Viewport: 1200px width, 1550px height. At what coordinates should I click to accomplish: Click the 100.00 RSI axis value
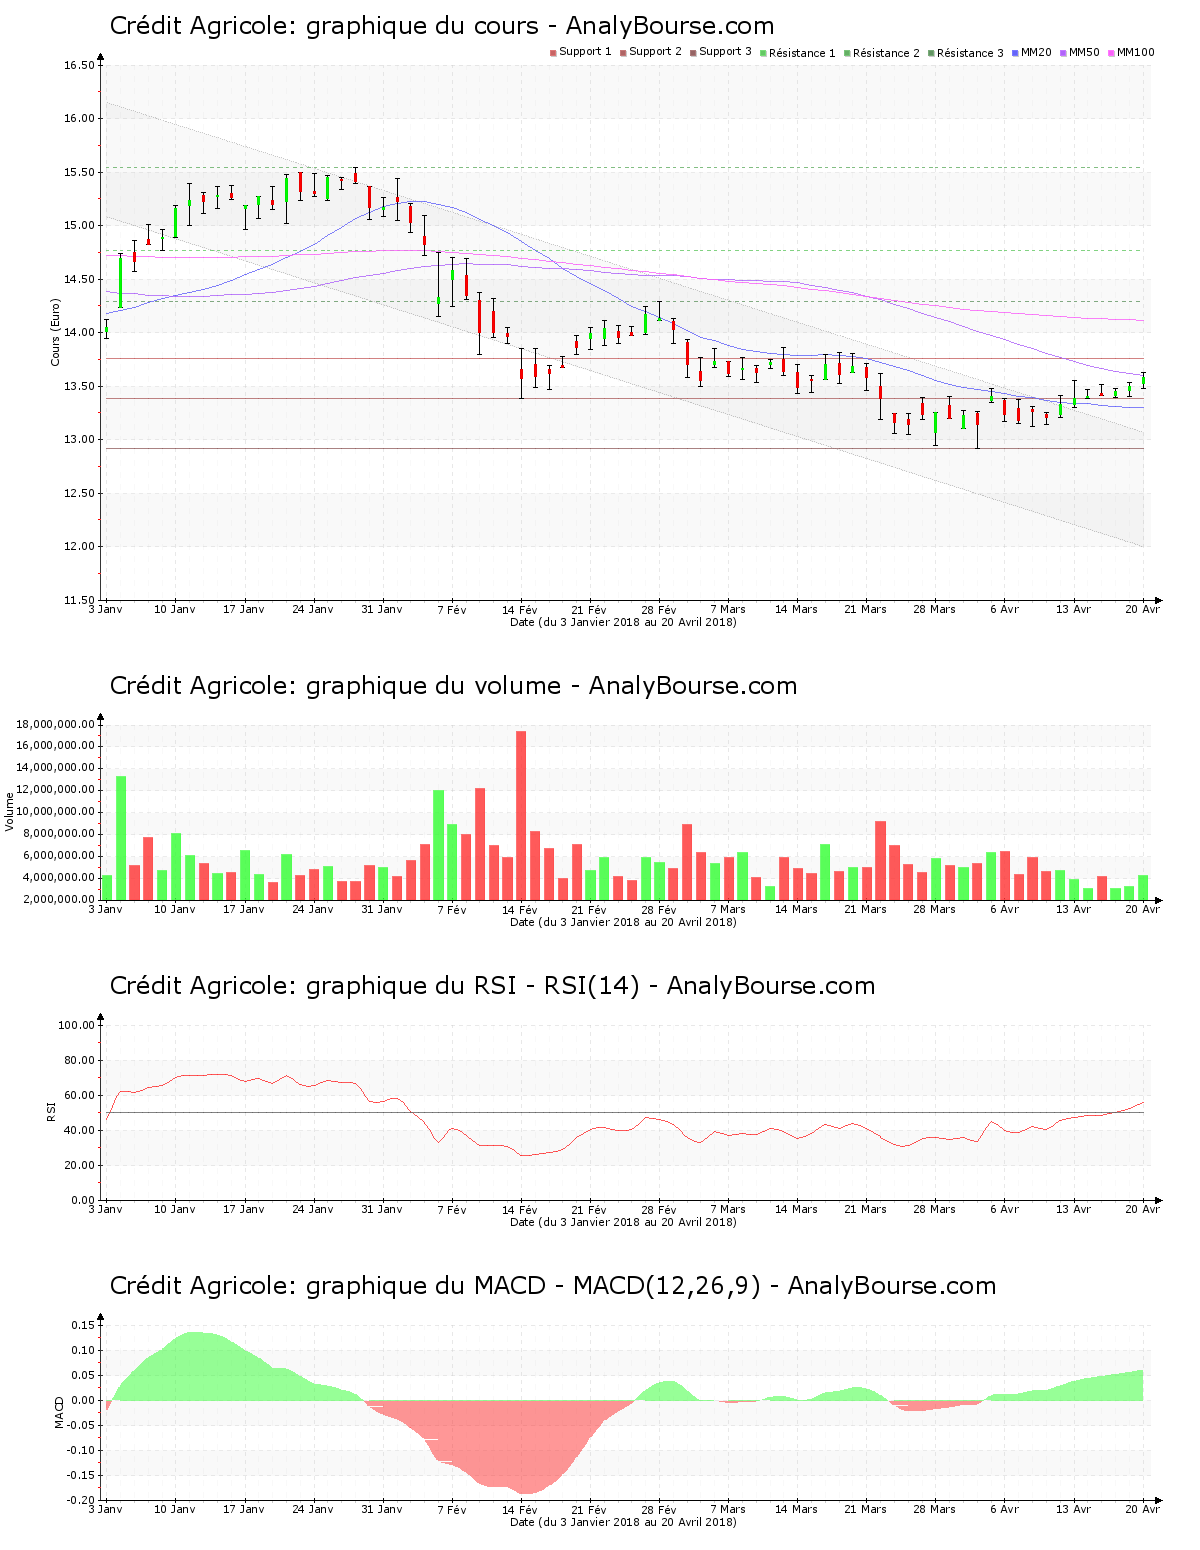[x=76, y=1025]
